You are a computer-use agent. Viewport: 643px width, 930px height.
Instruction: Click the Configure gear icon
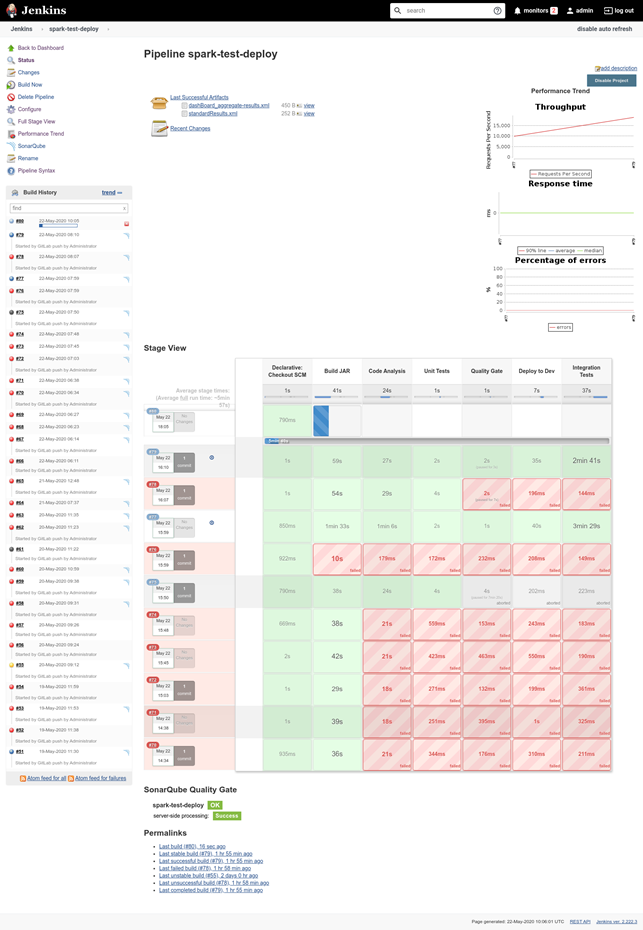pos(11,109)
